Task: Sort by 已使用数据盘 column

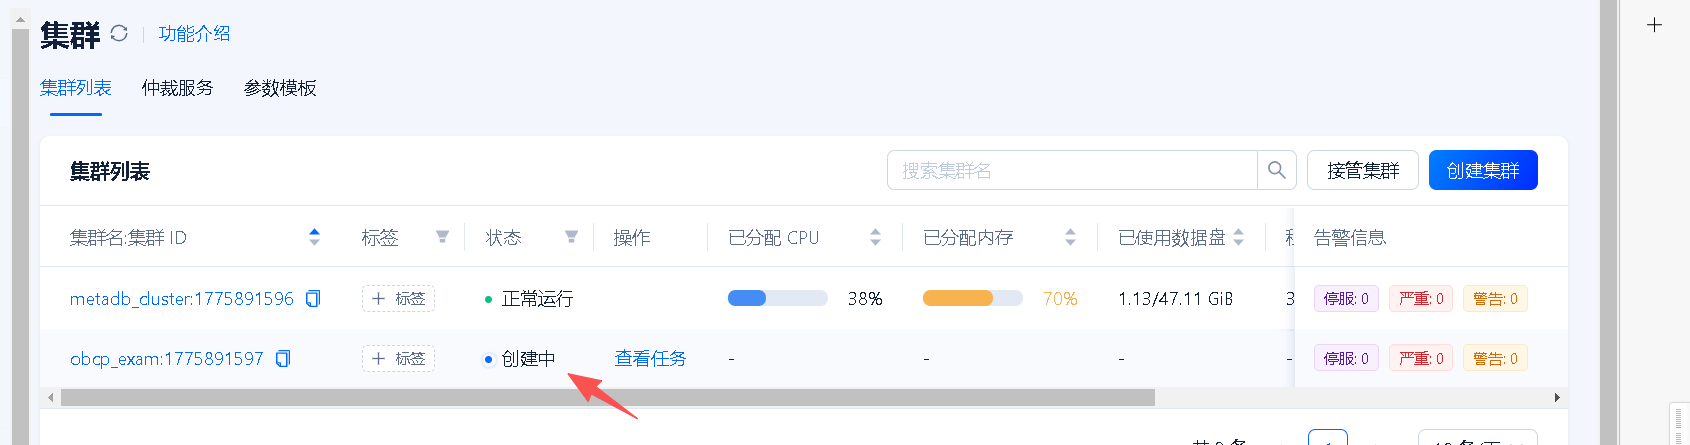Action: click(x=1238, y=237)
